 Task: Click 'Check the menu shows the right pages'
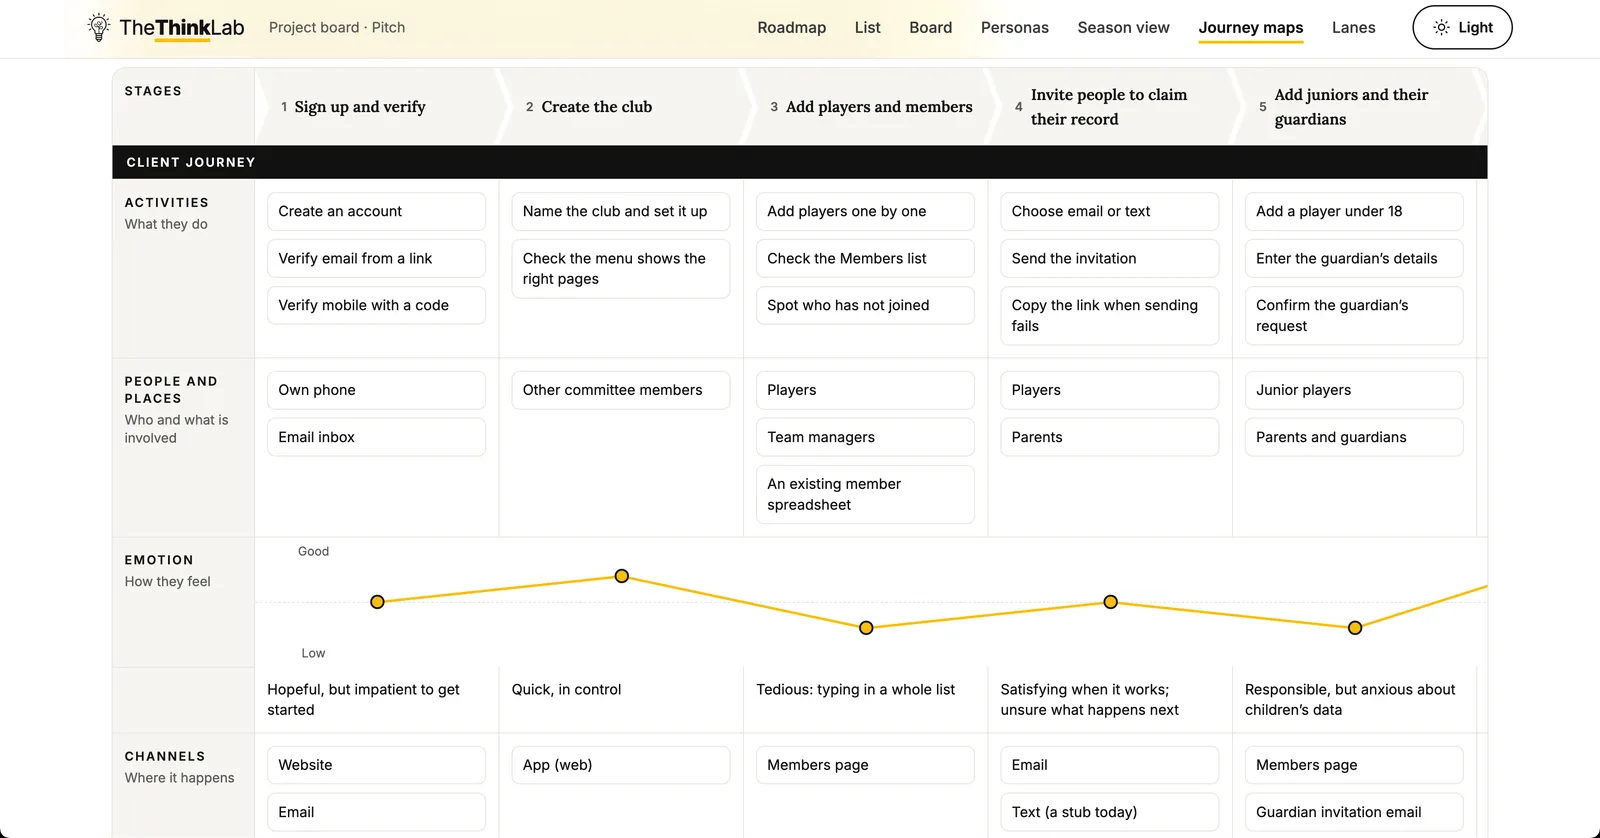pyautogui.click(x=621, y=268)
